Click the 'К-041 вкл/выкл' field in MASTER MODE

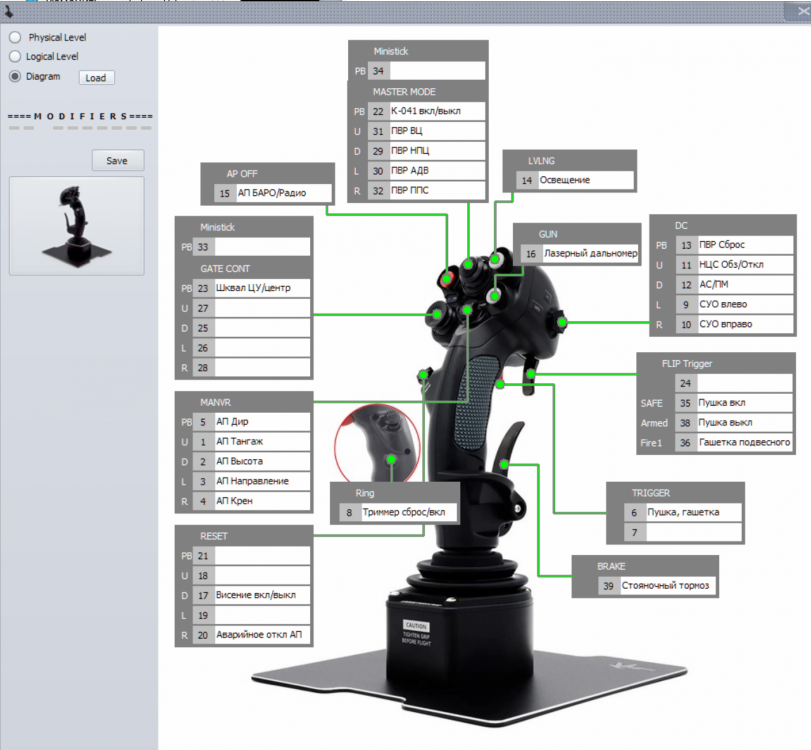click(436, 111)
